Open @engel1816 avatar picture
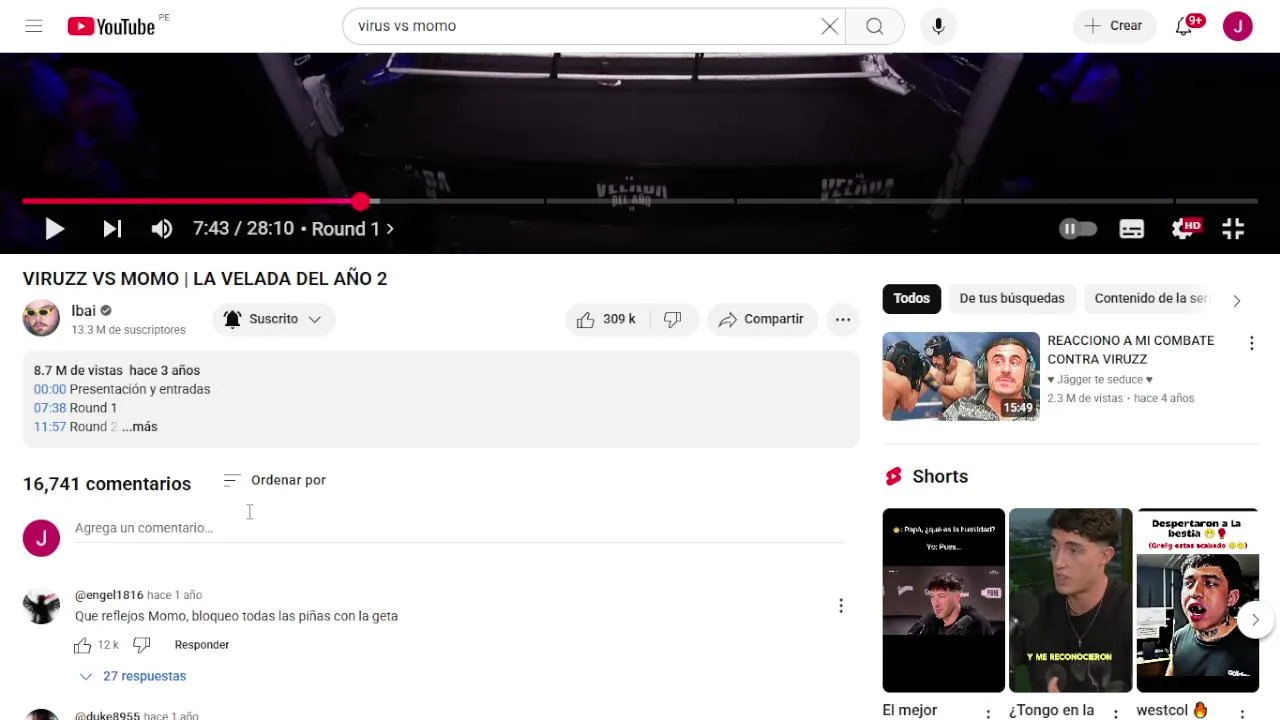The image size is (1280, 720). pyautogui.click(x=41, y=606)
